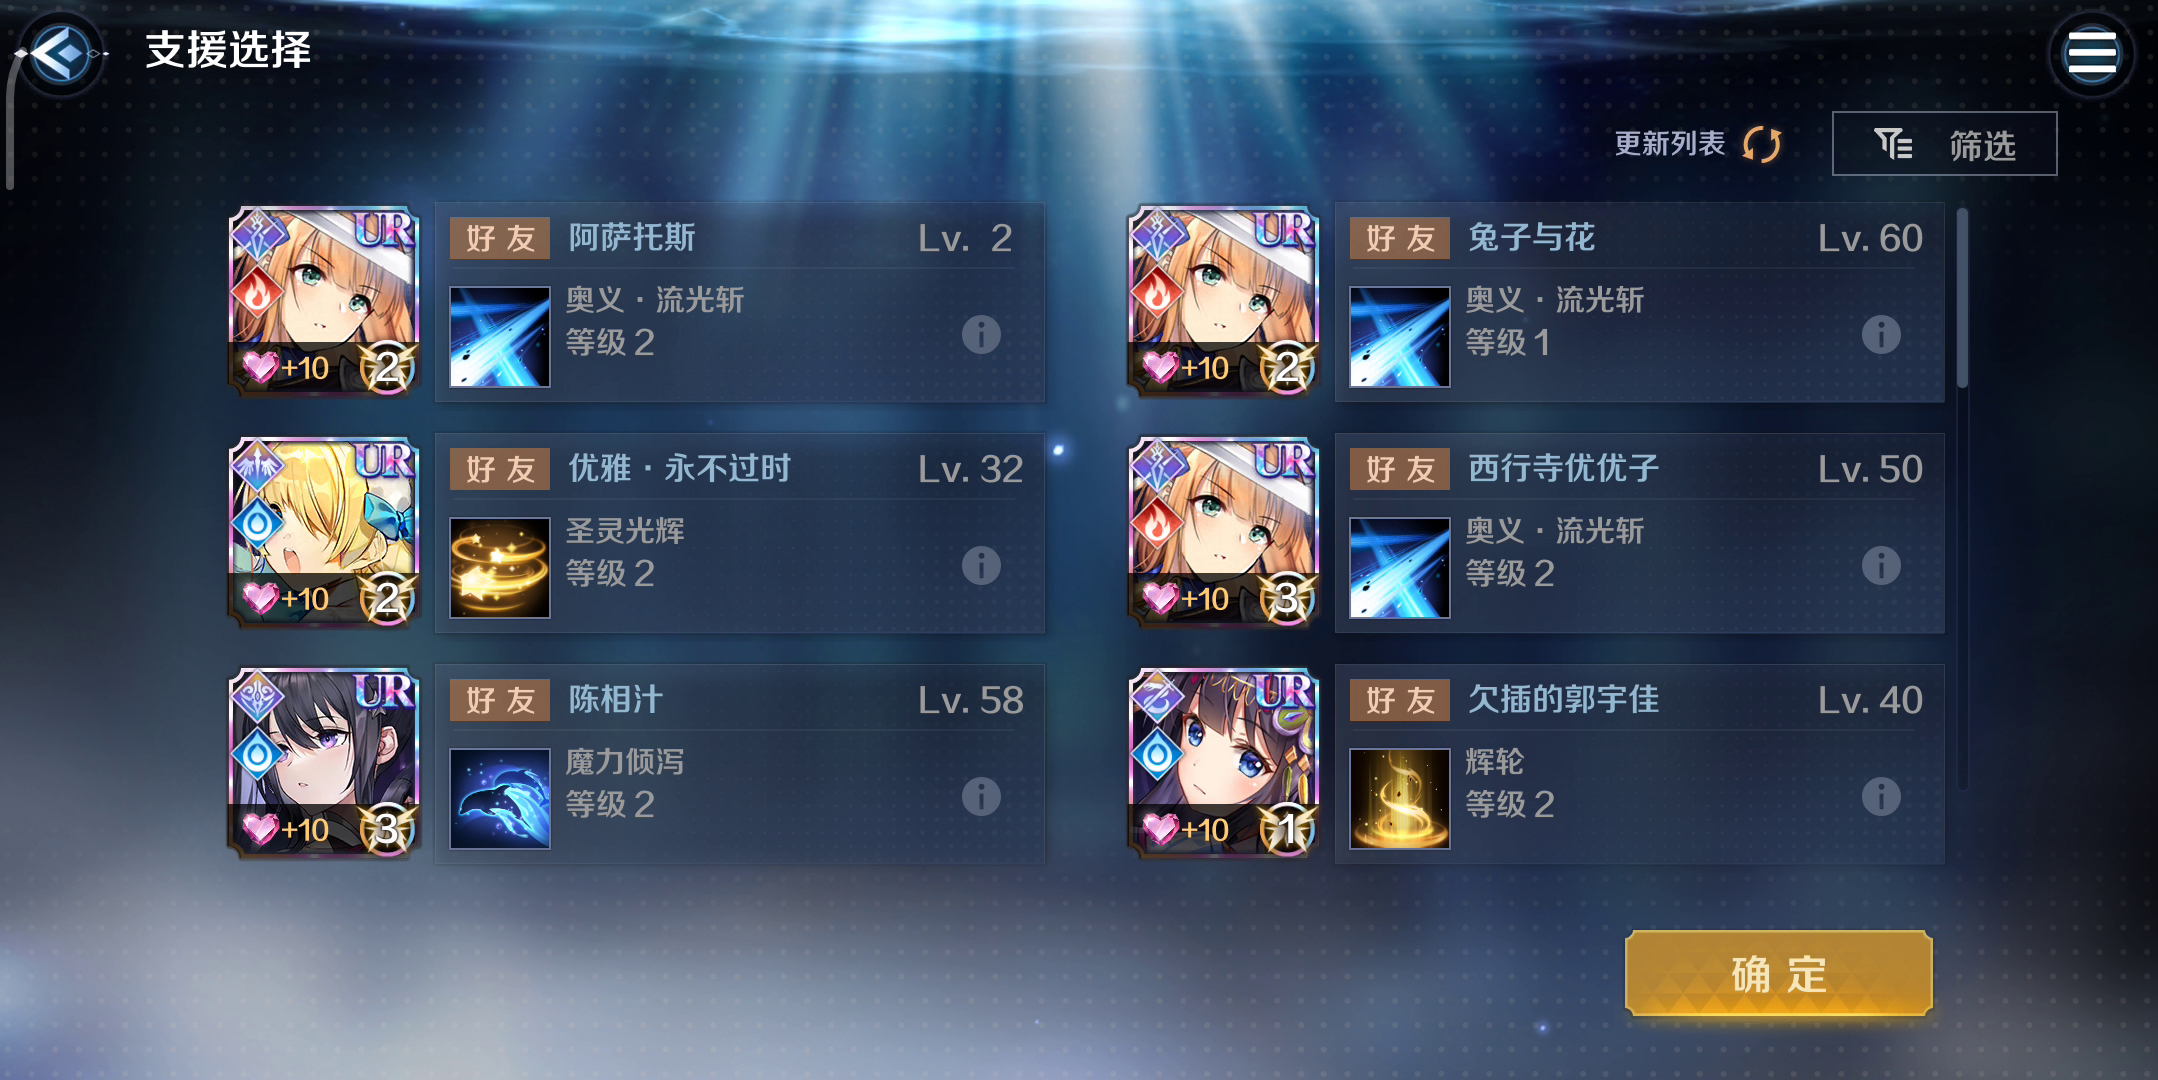The height and width of the screenshot is (1080, 2158).
Task: Show info for 西行寺优优子's skill
Action: [1881, 566]
